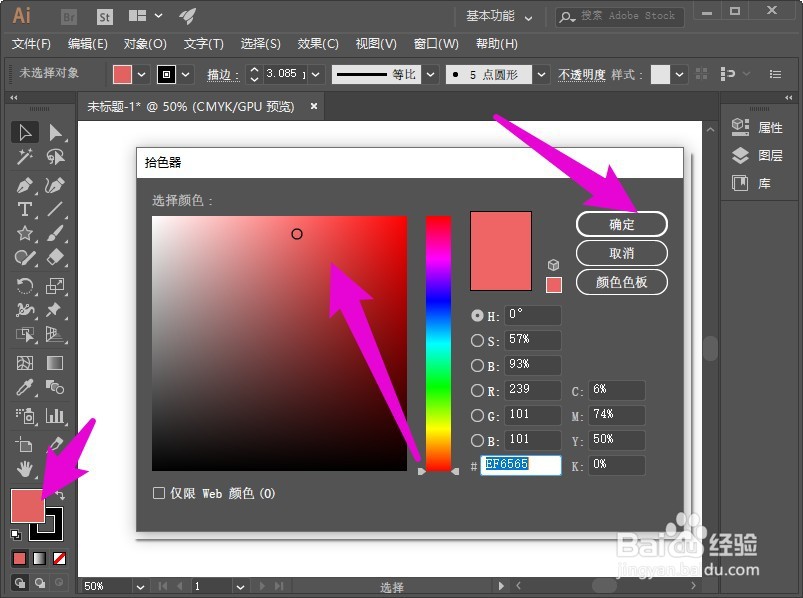Open the Object menu
Screen dimensions: 803x598
[x=145, y=44]
